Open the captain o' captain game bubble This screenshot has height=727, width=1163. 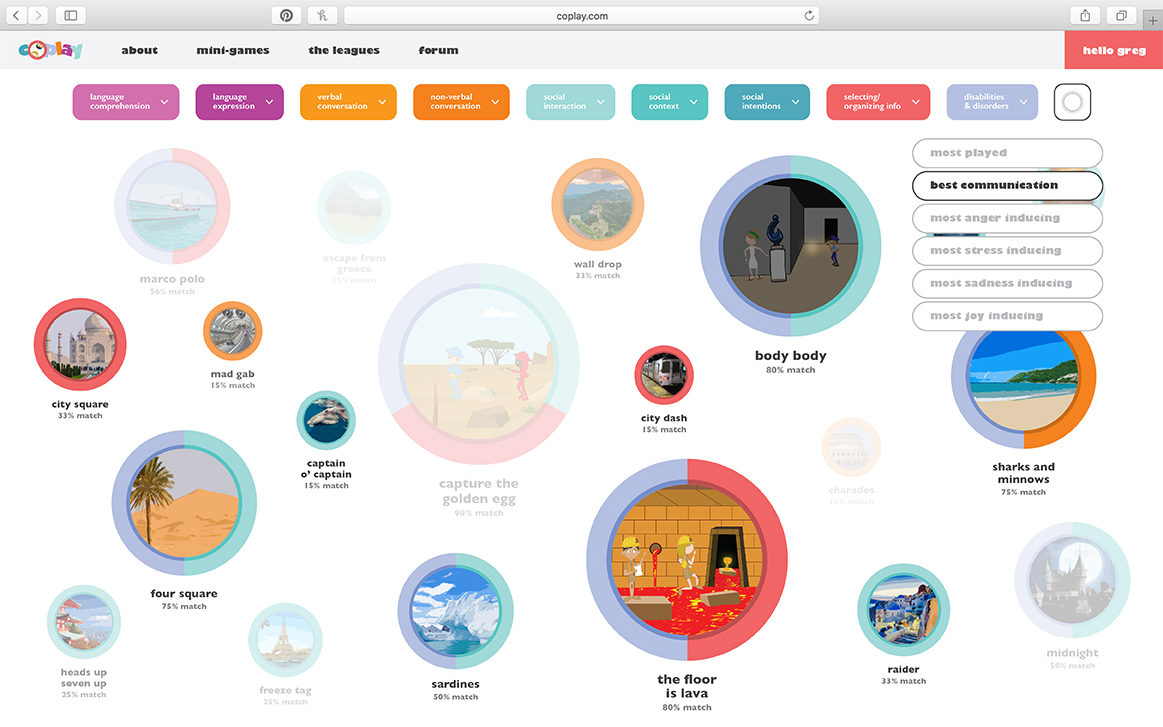coord(326,421)
